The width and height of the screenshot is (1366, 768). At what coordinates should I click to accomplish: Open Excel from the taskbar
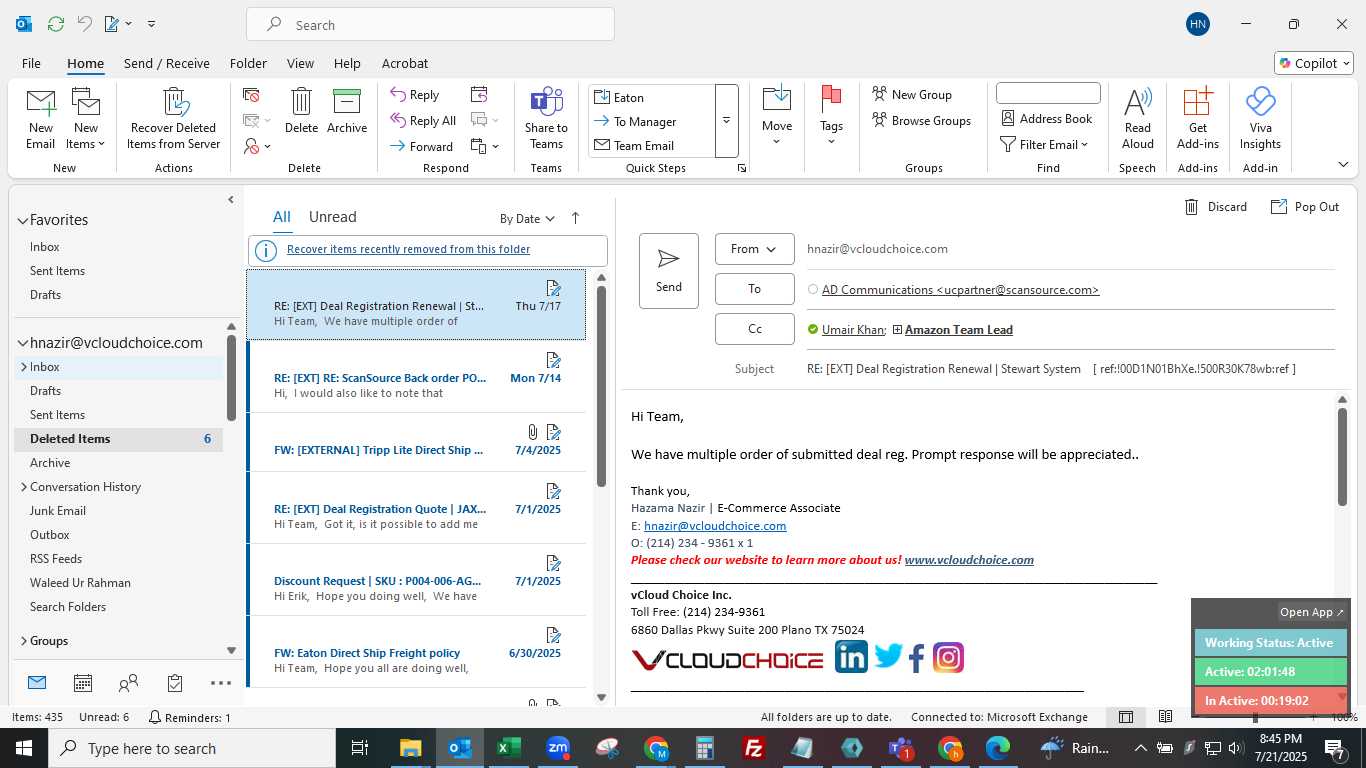tap(509, 748)
